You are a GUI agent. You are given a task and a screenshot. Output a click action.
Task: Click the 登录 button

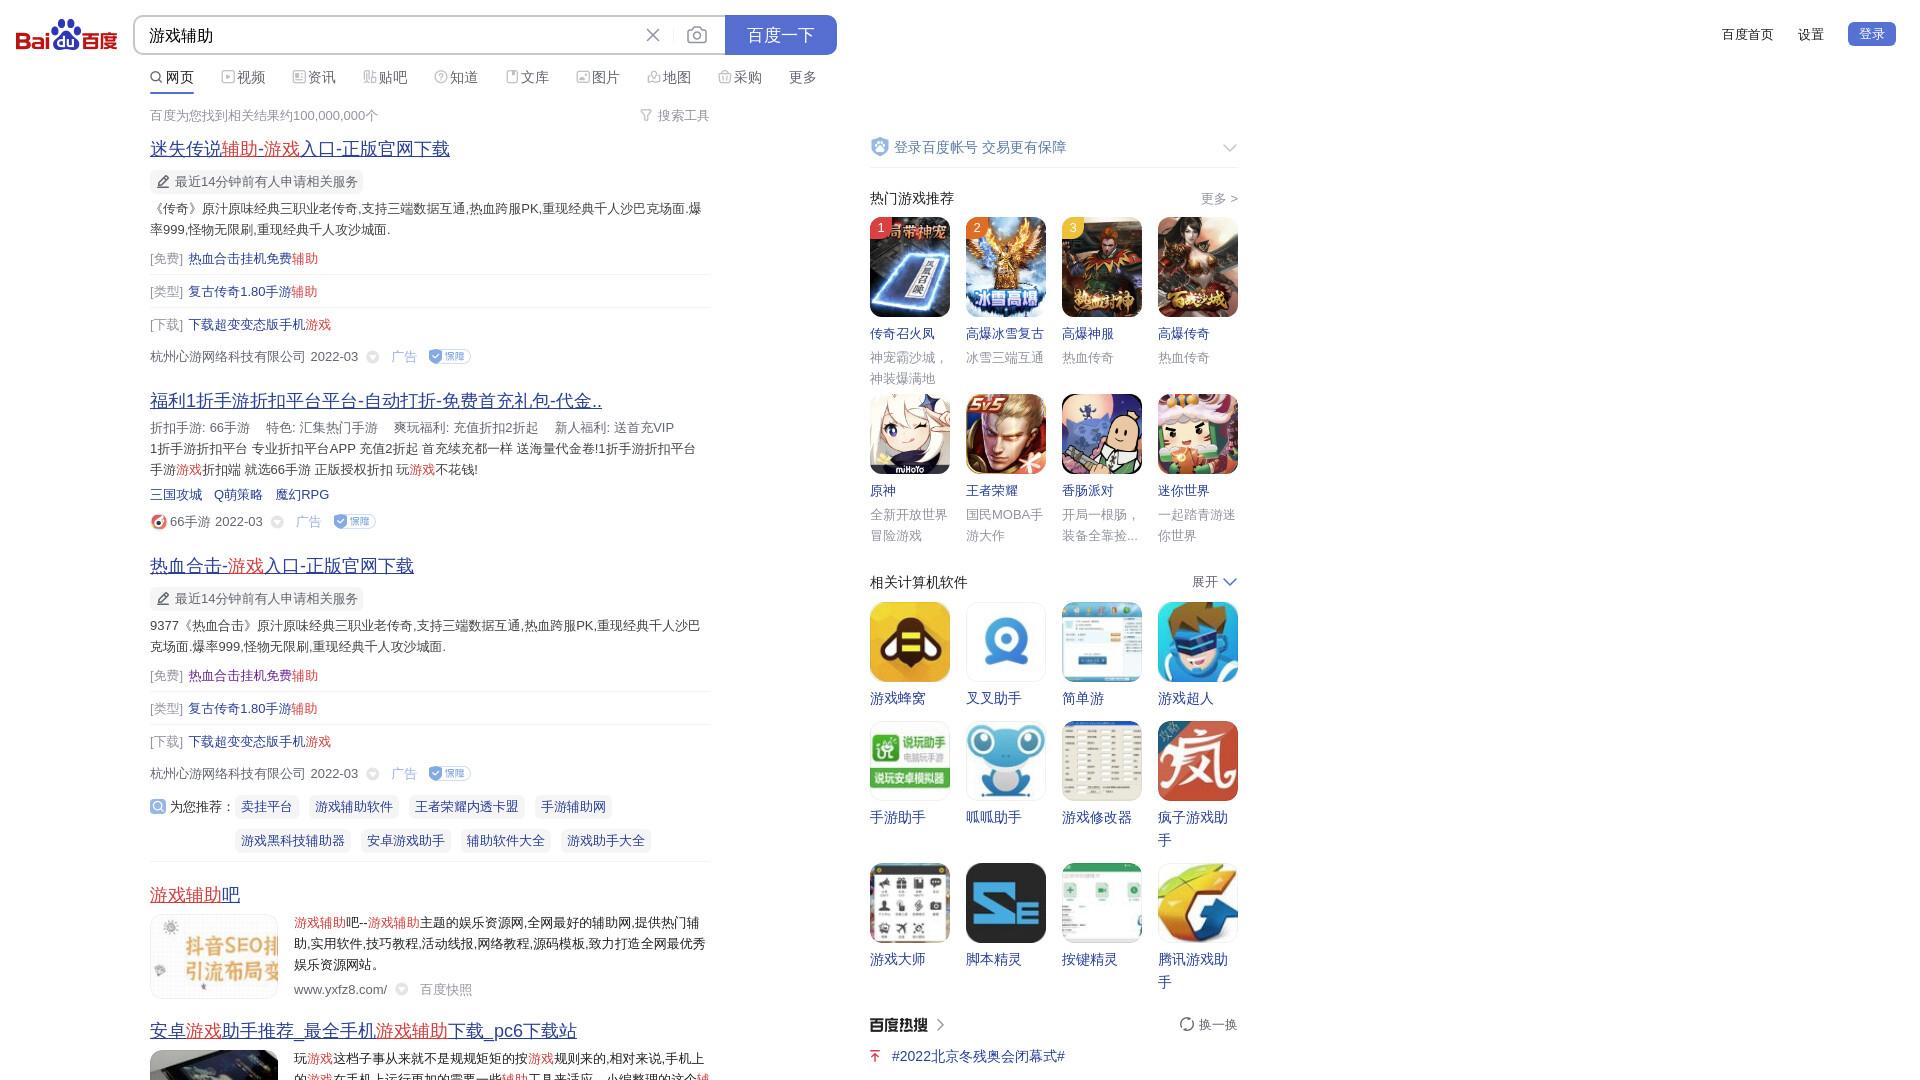click(x=1872, y=34)
